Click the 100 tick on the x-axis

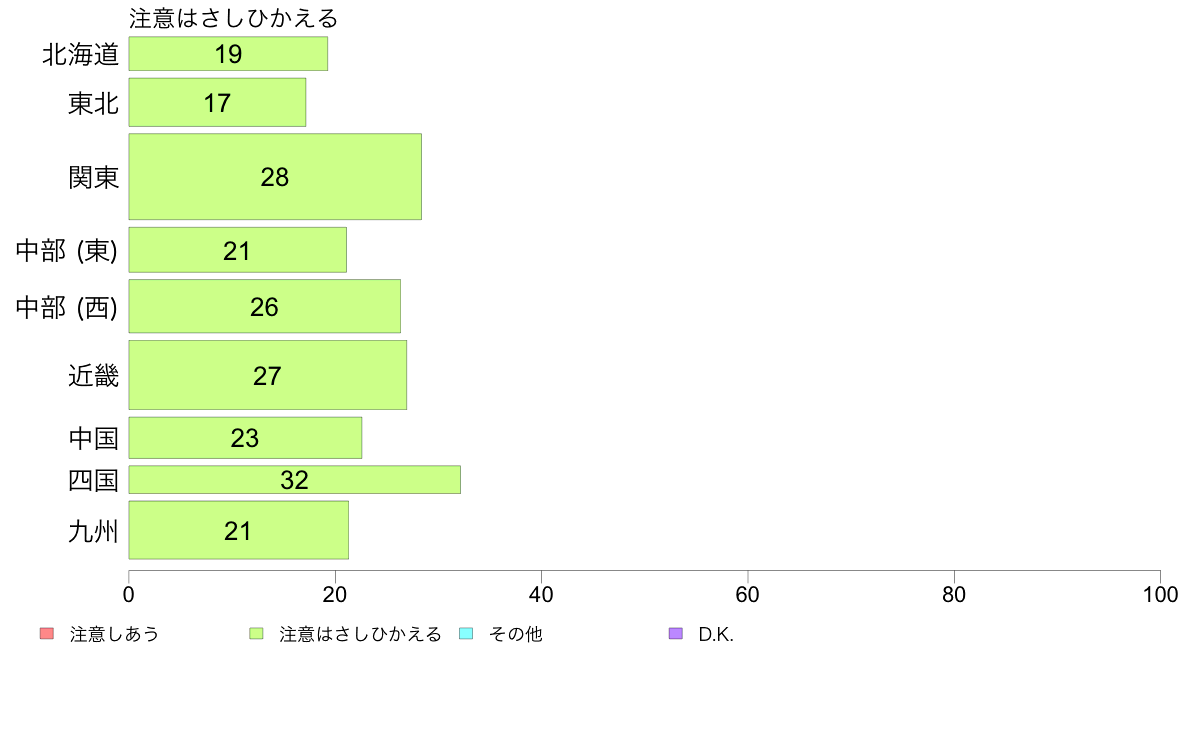1160,594
